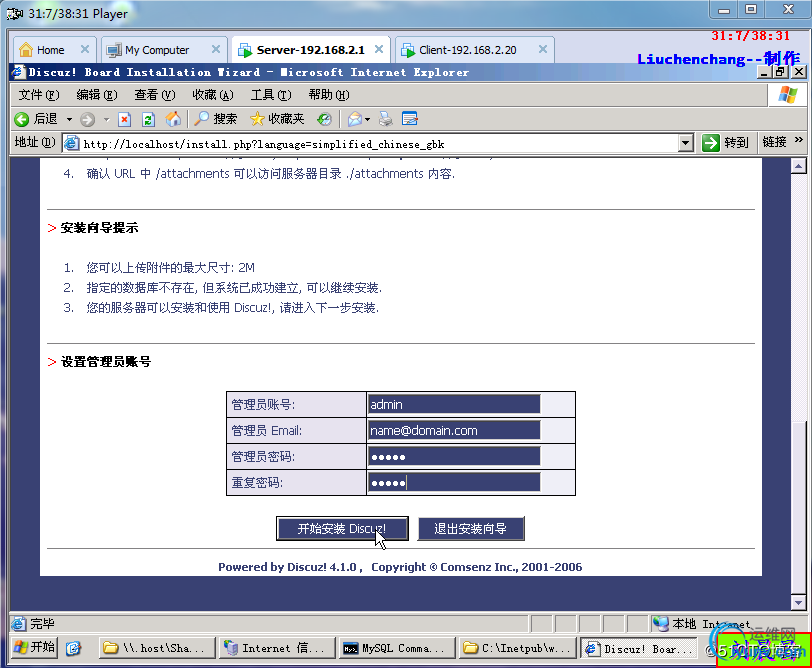Switch to the Internet 信息 taskbar button
The width and height of the screenshot is (812, 668).
click(x=277, y=648)
